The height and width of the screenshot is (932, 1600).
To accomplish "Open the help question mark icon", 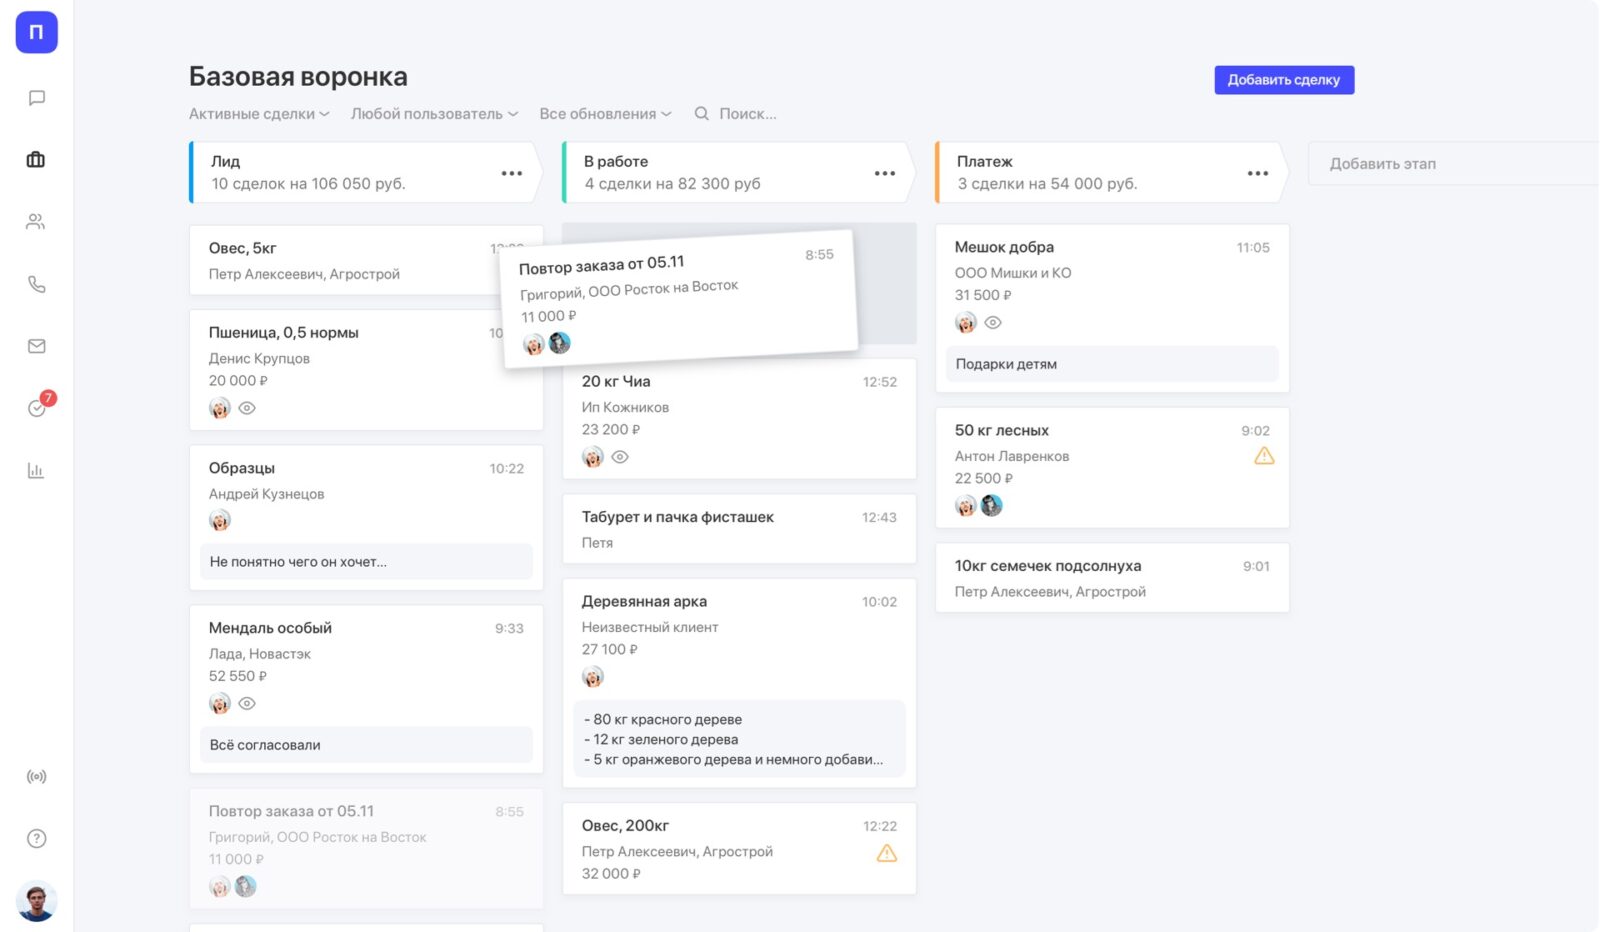I will 37,838.
